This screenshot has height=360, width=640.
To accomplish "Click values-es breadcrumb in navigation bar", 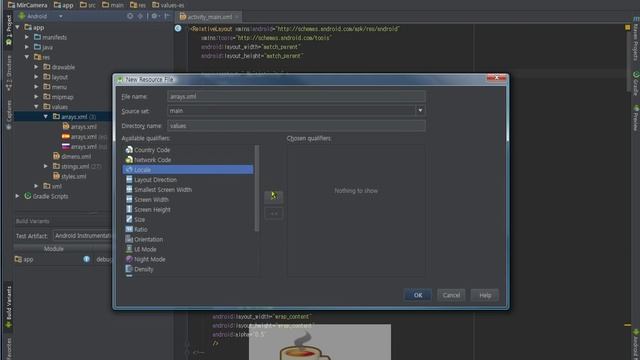I will 168,5.
